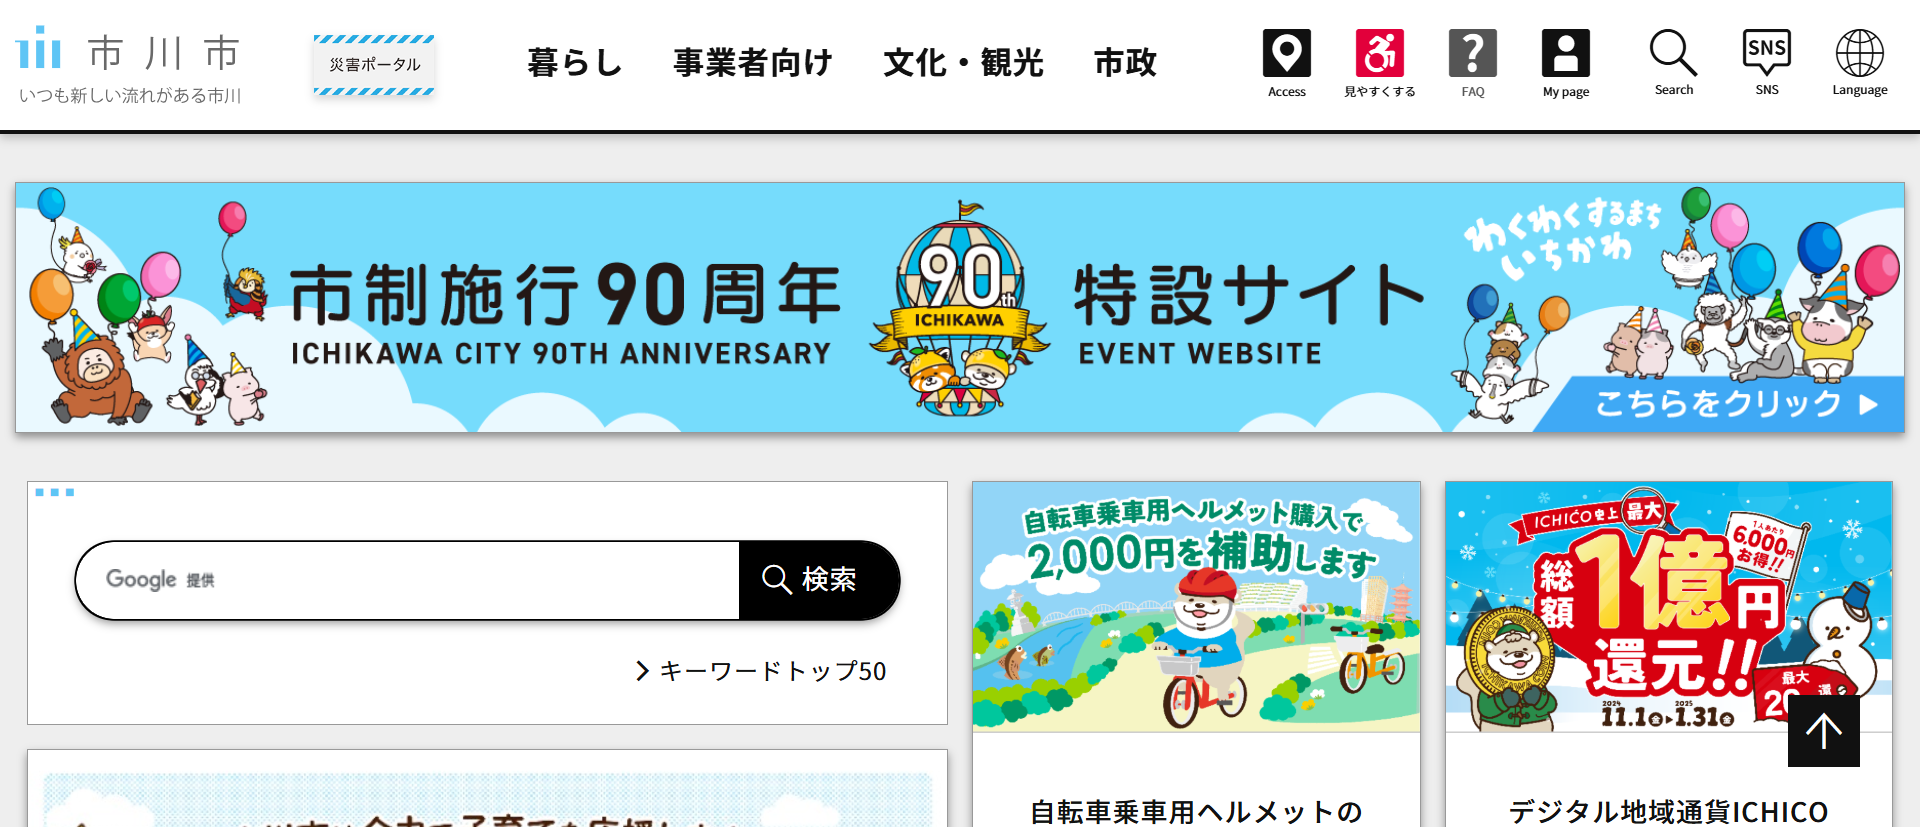This screenshot has width=1920, height=827.
Task: Open the ICHICO 1億円還元 campaign thumbnail
Action: pos(1668,606)
